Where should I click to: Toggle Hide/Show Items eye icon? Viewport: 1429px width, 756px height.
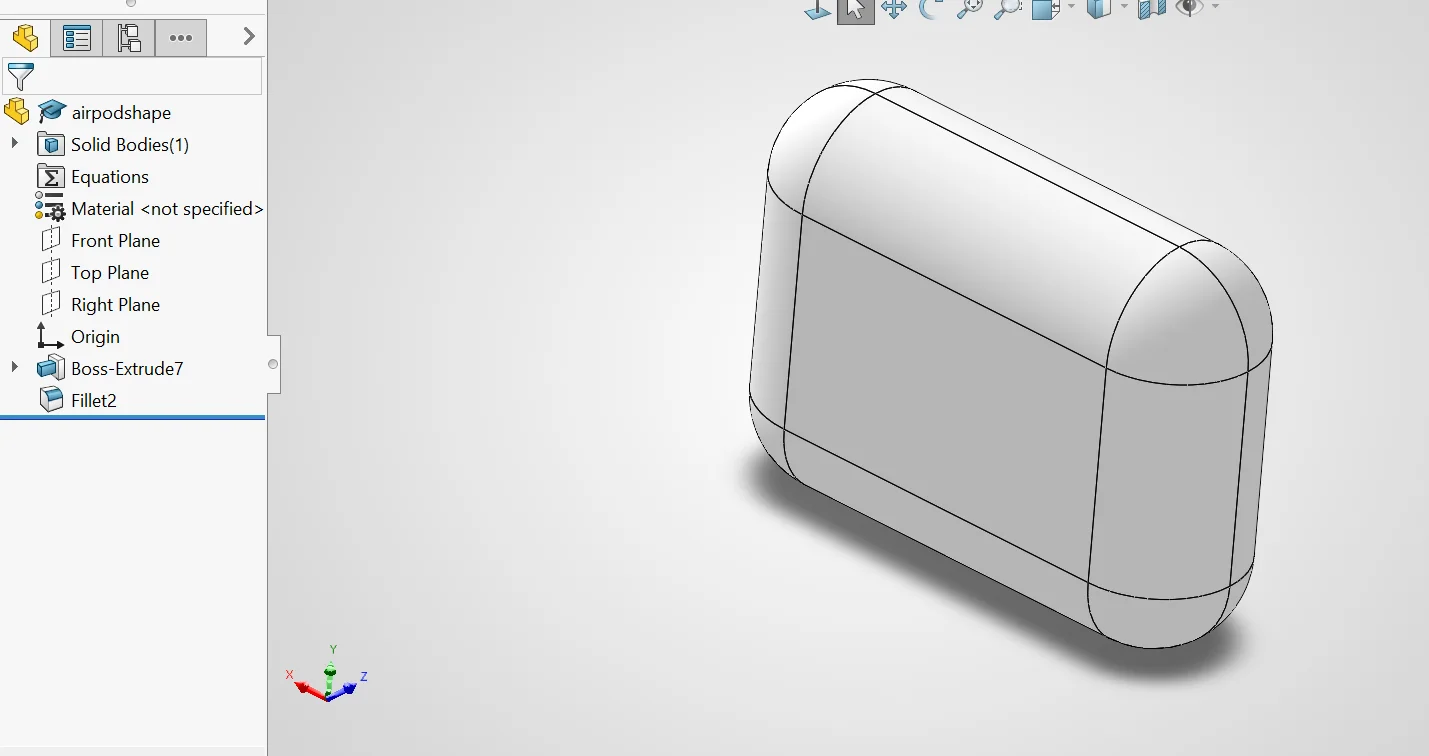pos(1189,8)
